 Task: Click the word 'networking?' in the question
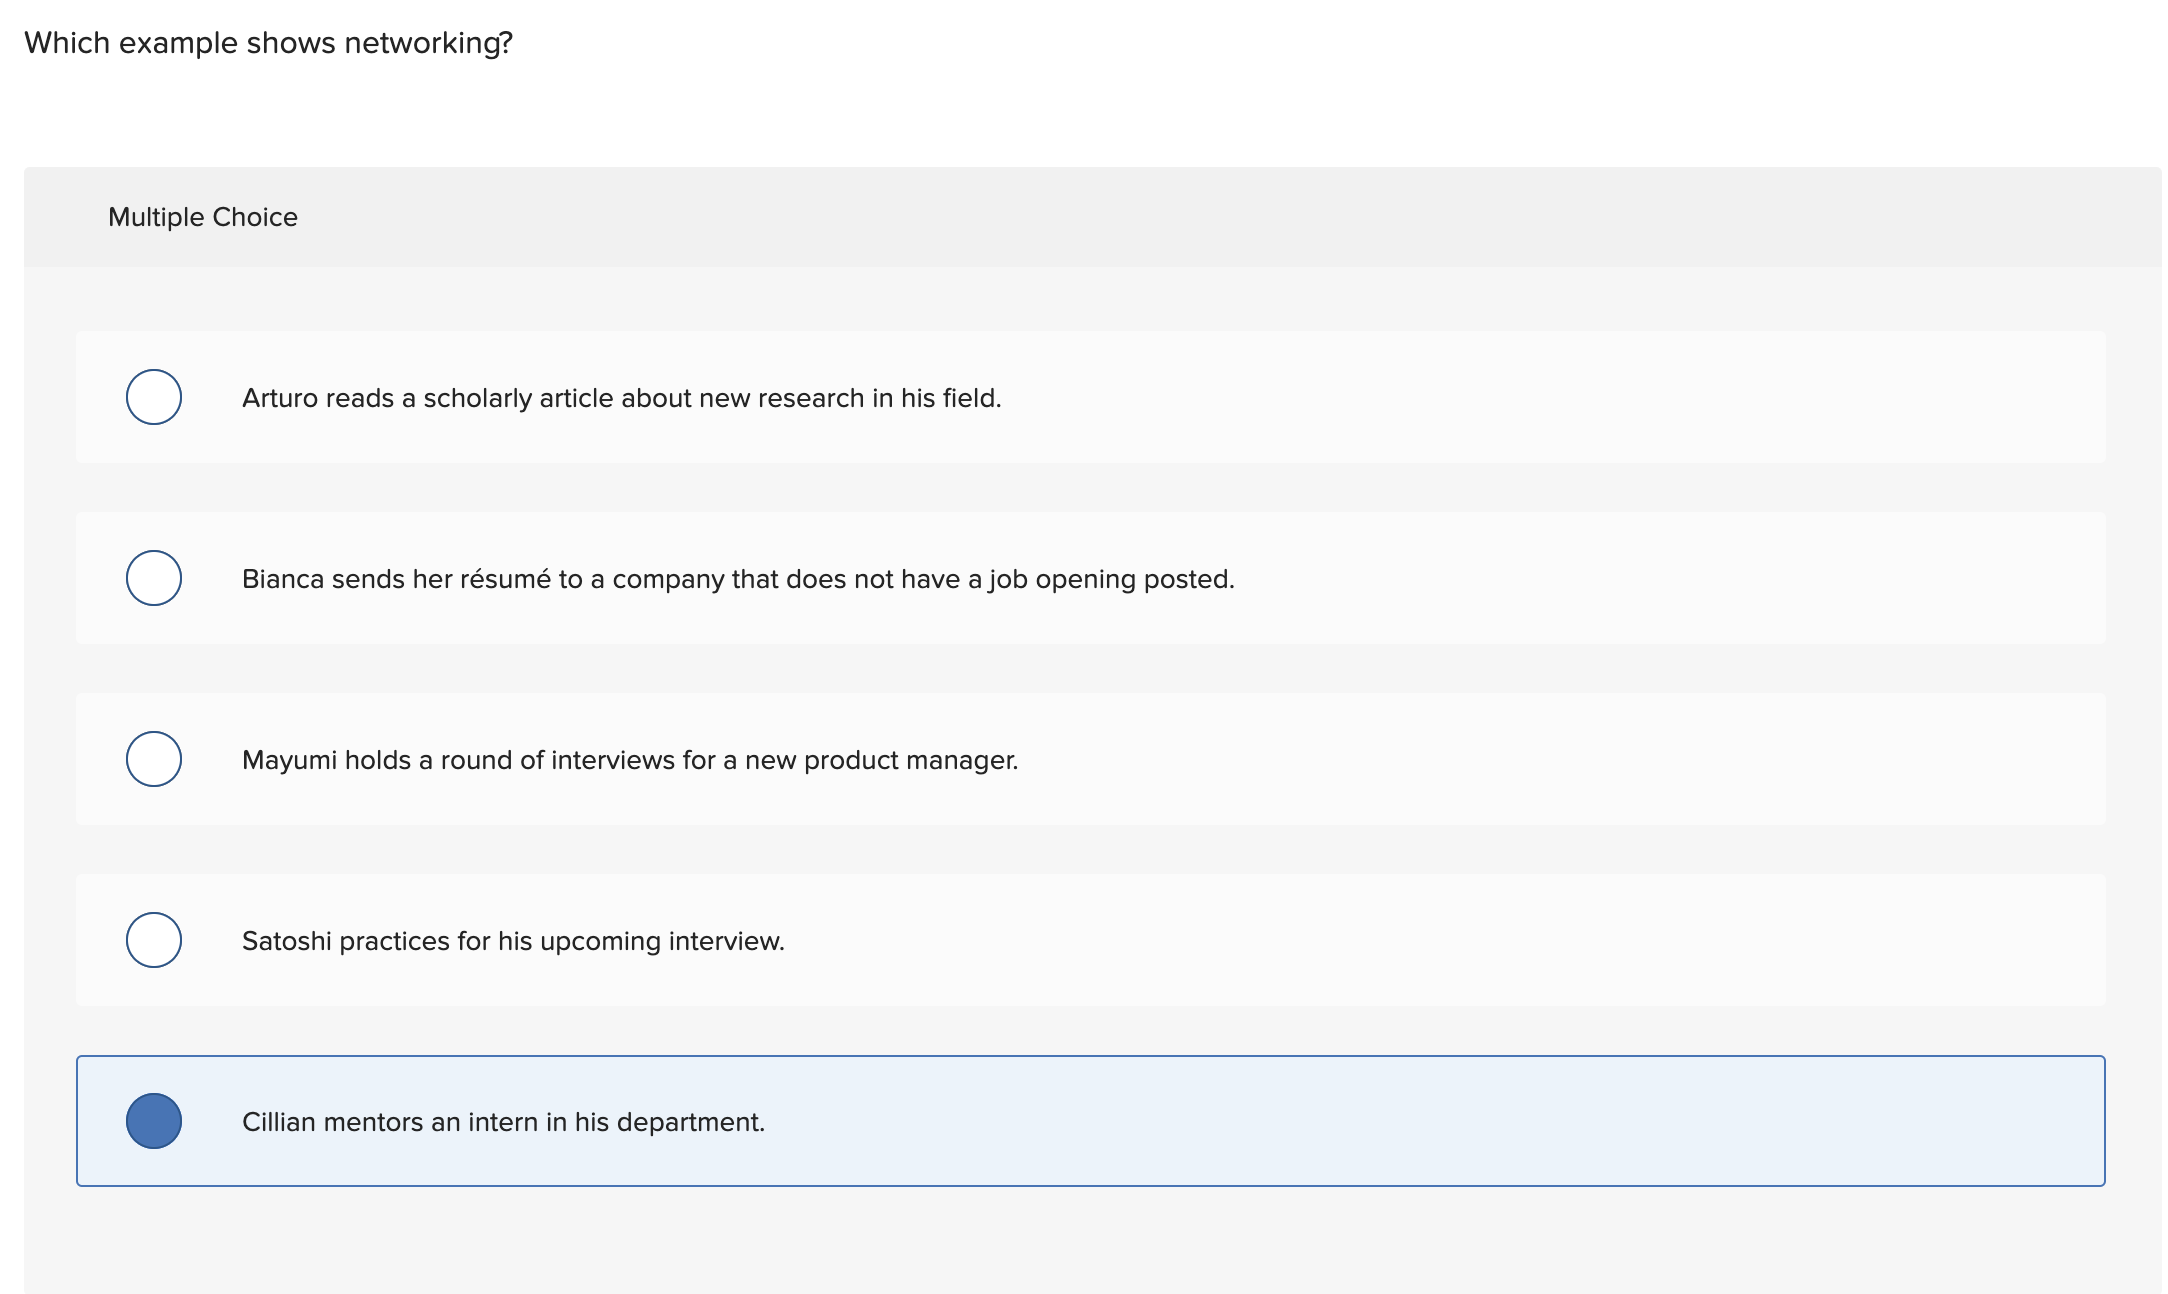428,43
